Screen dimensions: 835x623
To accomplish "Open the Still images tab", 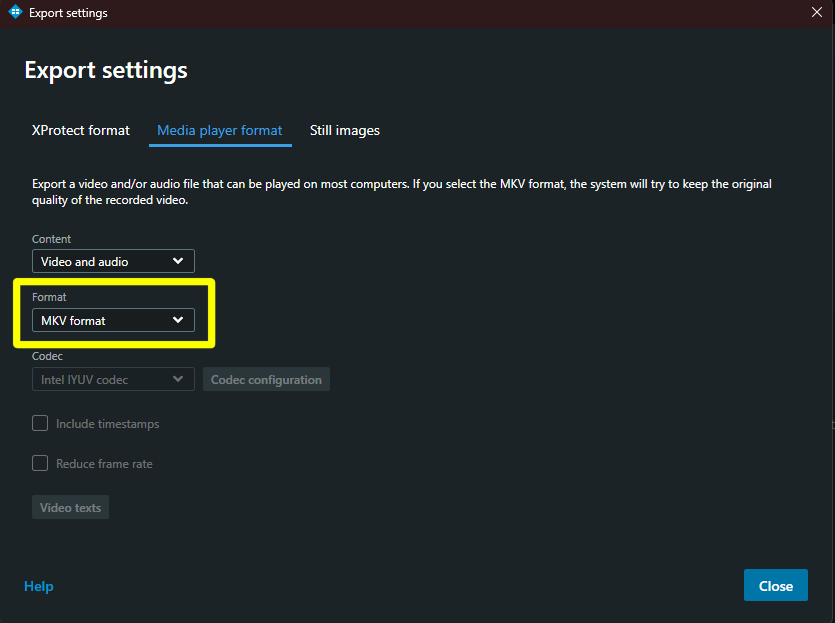I will coord(345,130).
